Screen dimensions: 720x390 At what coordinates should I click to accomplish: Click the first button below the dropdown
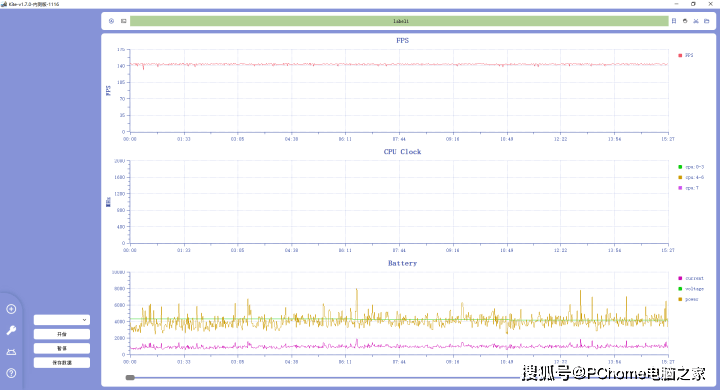62,334
